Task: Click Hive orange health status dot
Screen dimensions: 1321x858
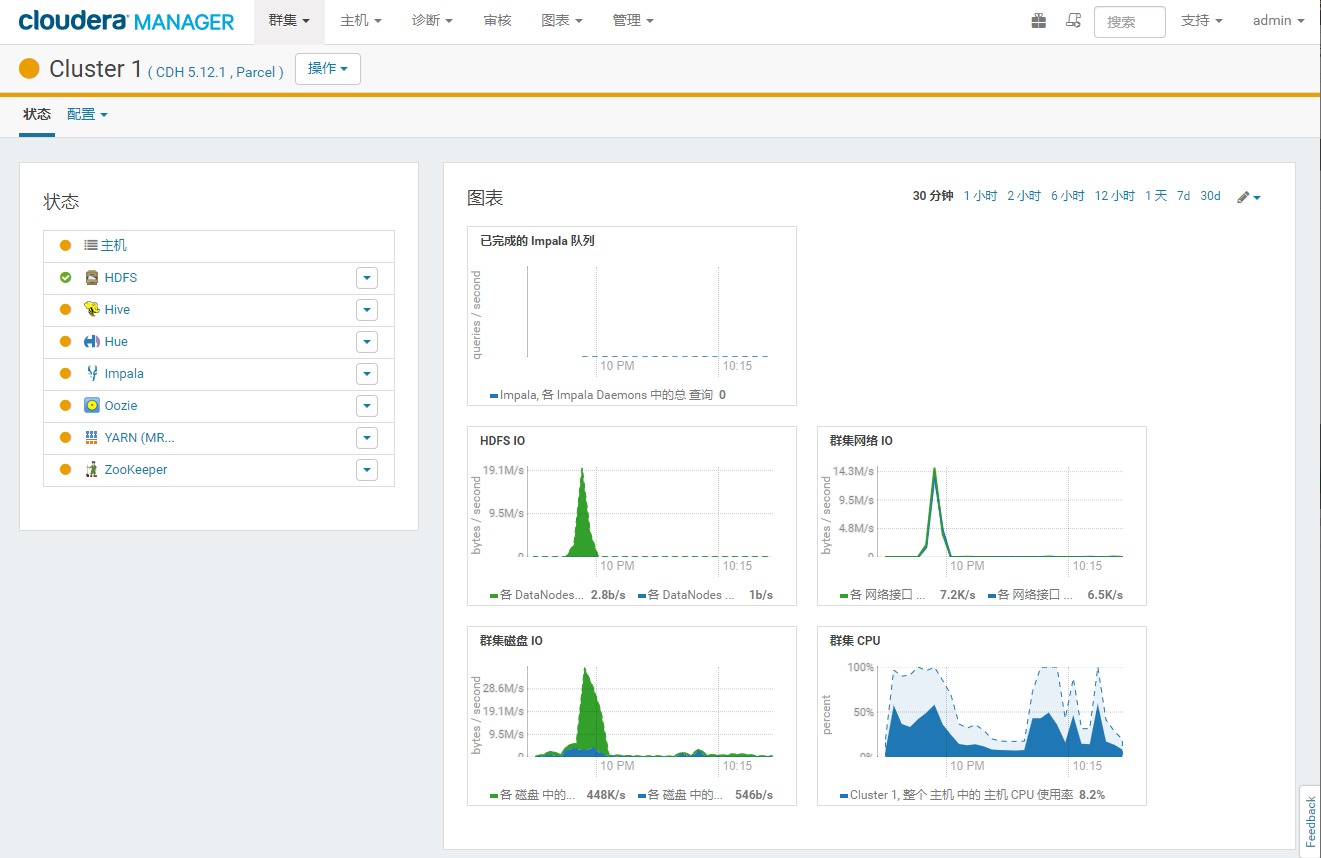Action: [x=65, y=309]
